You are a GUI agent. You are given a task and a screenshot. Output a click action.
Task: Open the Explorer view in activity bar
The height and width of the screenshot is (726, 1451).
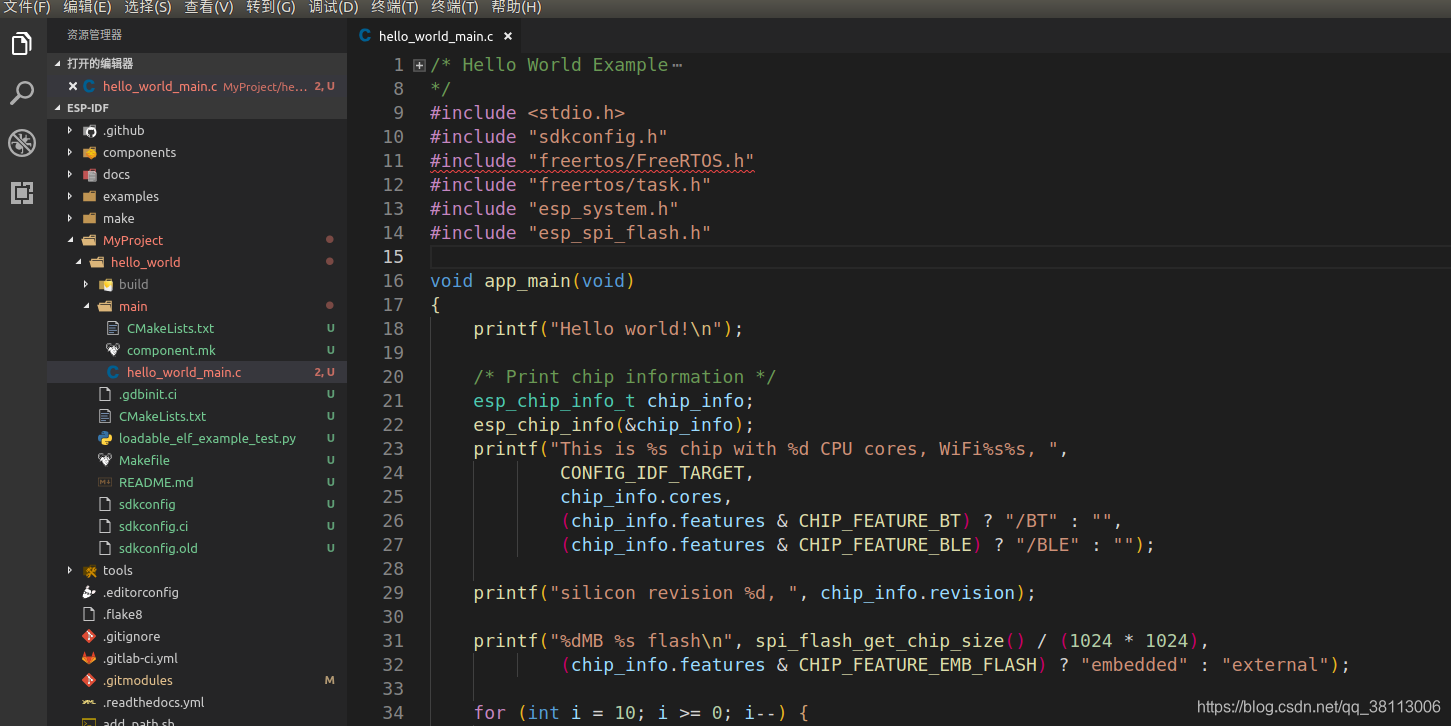tap(22, 44)
